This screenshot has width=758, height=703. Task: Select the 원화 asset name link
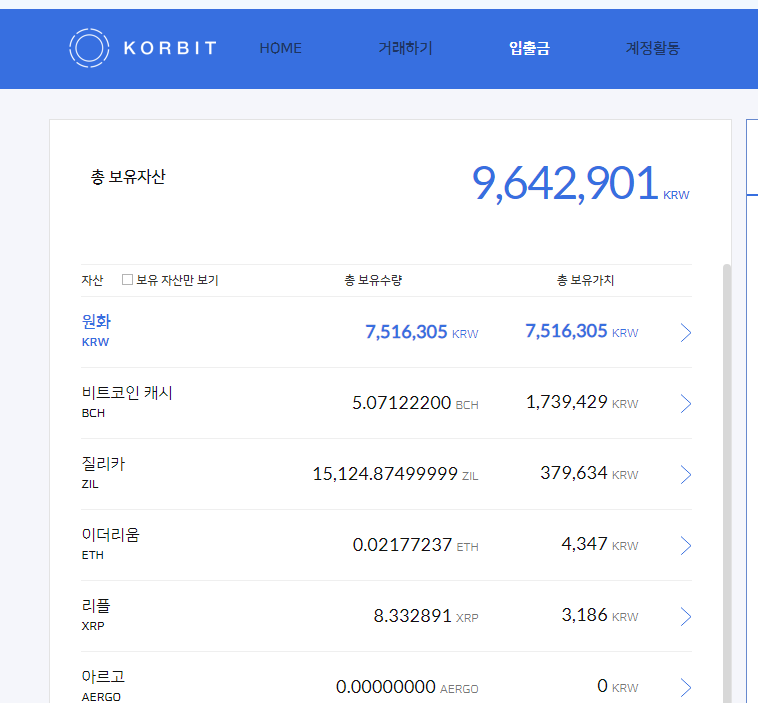(96, 322)
